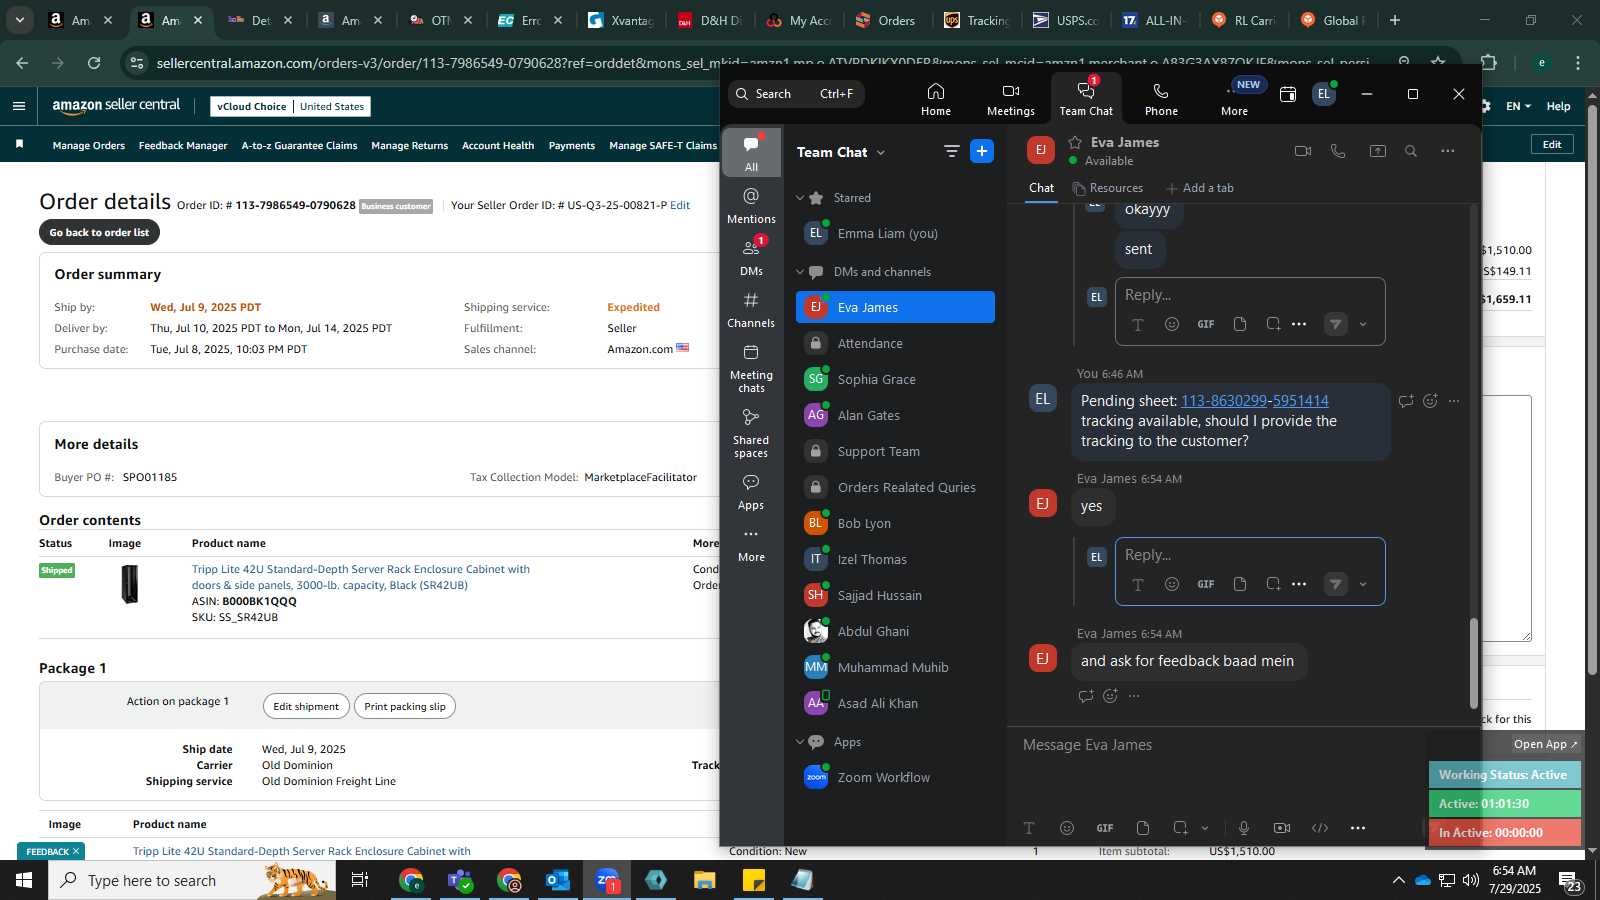Open Payments menu in Seller Central
The image size is (1600, 900).
572,146
